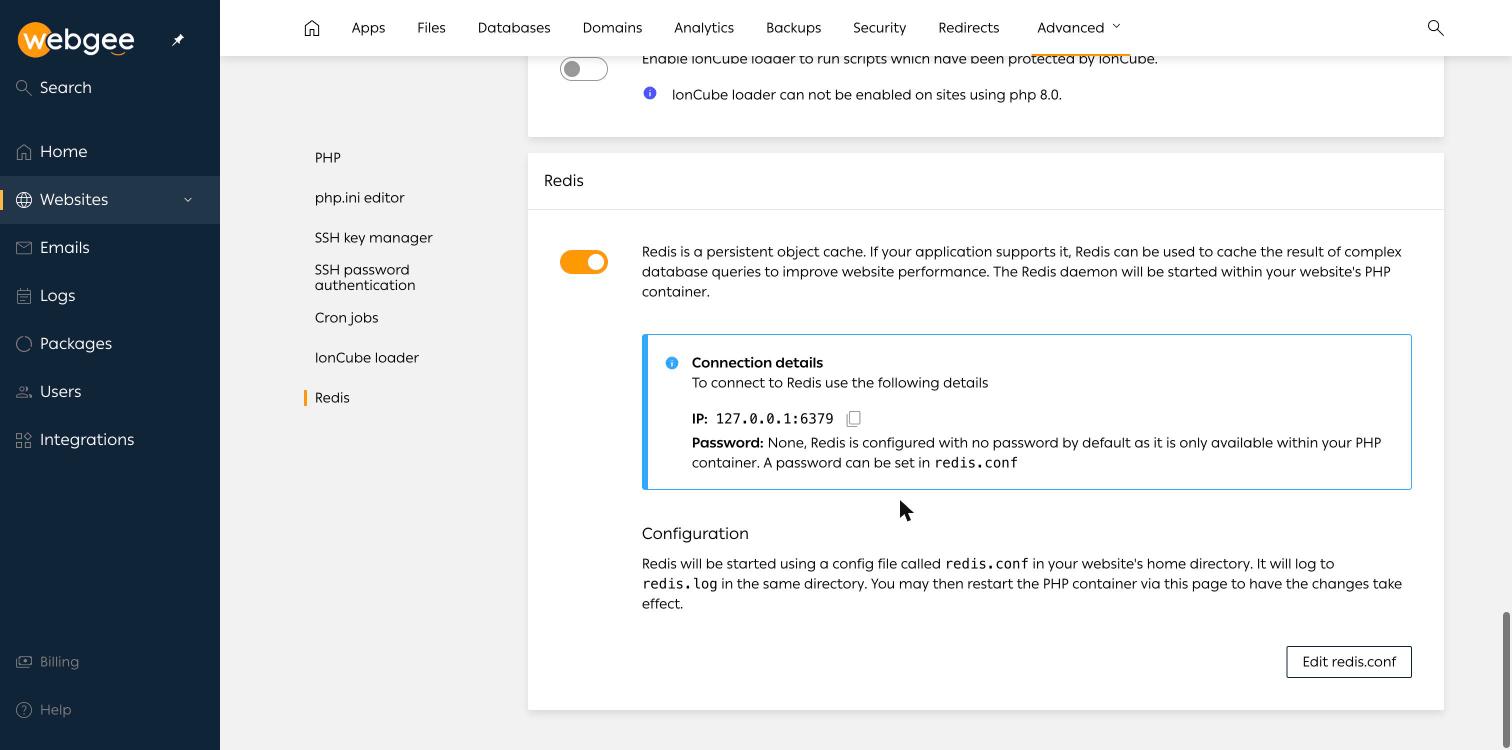Open the Security tab
This screenshot has width=1512, height=750.
click(x=879, y=28)
